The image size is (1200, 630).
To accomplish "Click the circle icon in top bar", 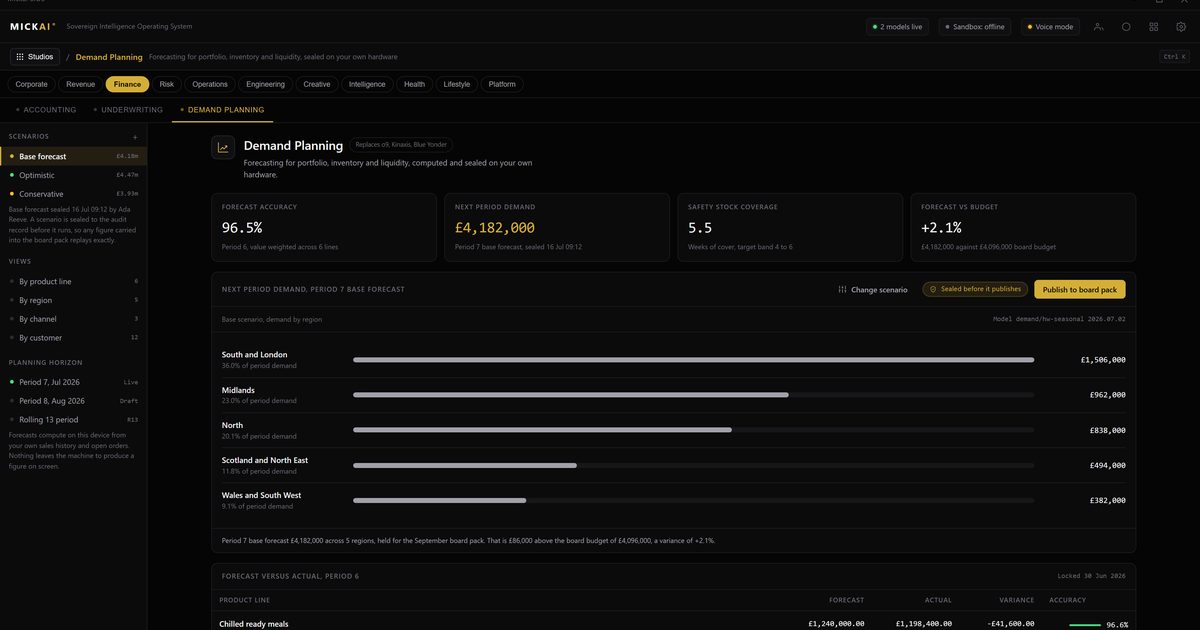I will 1126,27.
